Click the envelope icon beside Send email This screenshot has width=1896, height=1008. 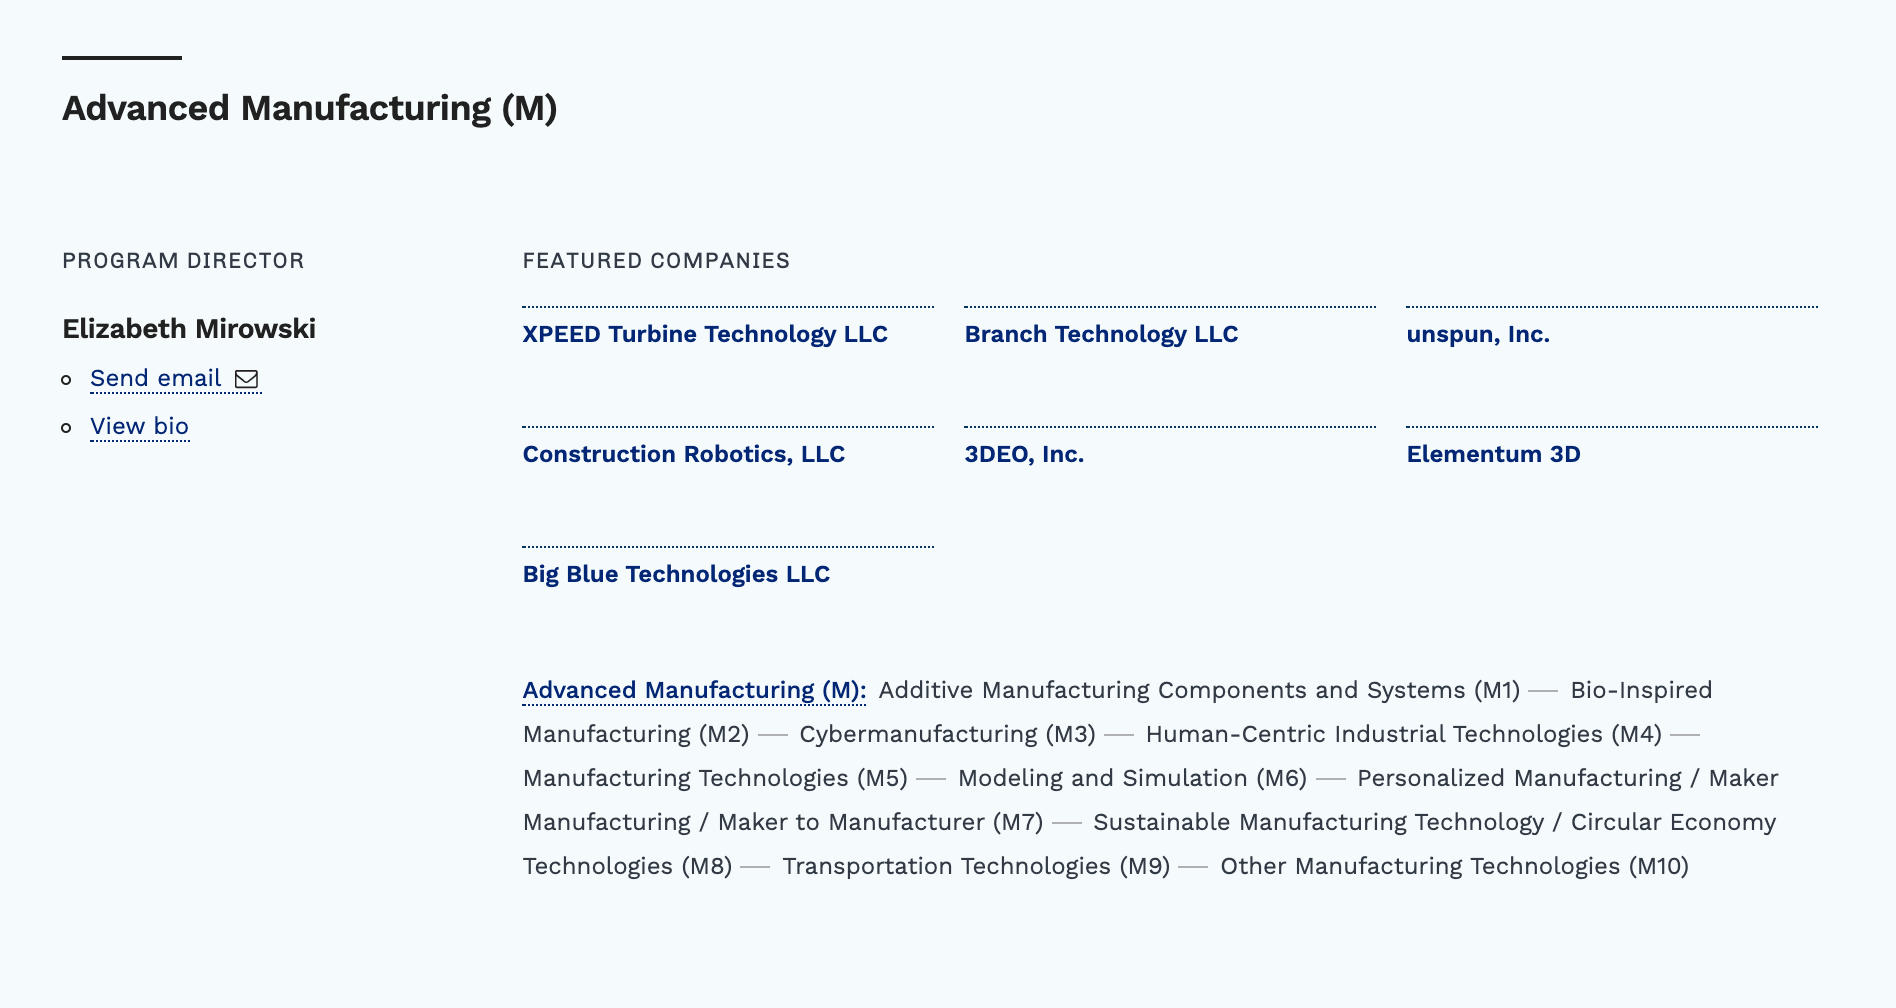[x=246, y=379]
